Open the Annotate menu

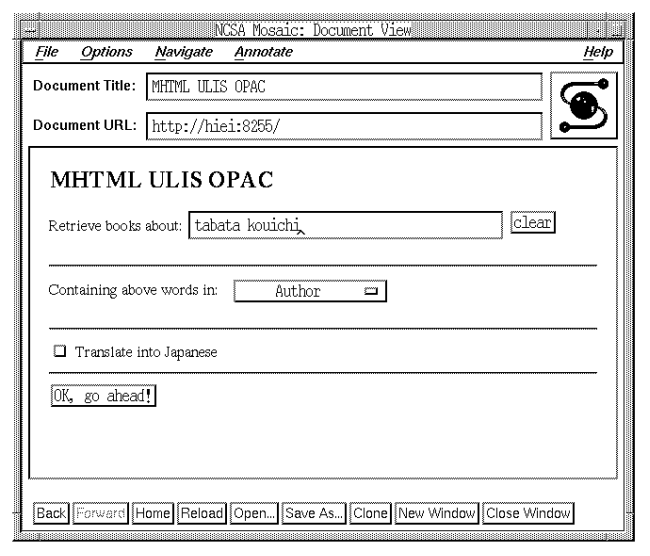(x=263, y=51)
